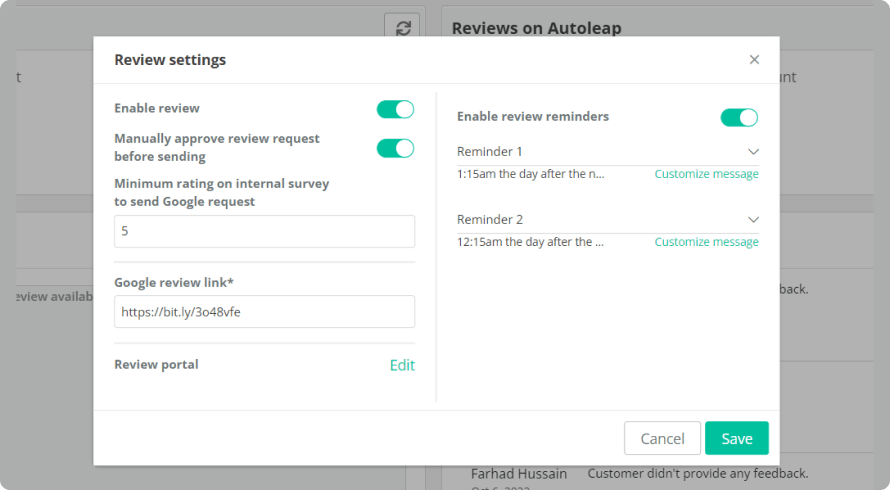Disable manual approval of review requests
This screenshot has height=490, width=890.
coord(395,148)
